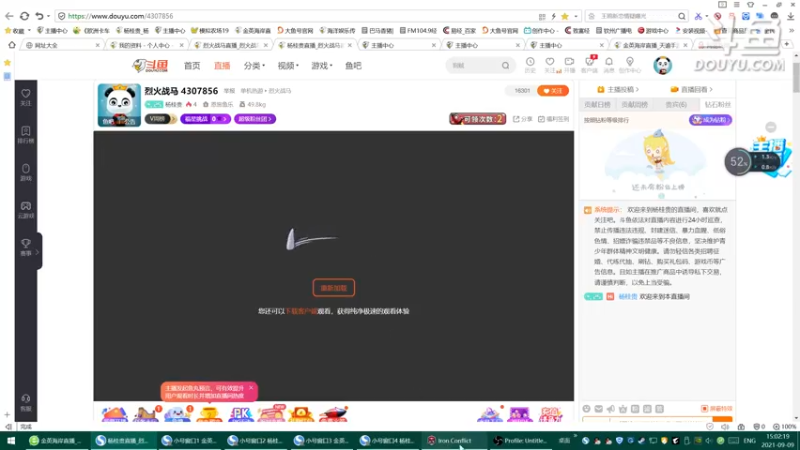Switch to the 贡献周榜 tab
The width and height of the screenshot is (800, 450).
point(634,105)
